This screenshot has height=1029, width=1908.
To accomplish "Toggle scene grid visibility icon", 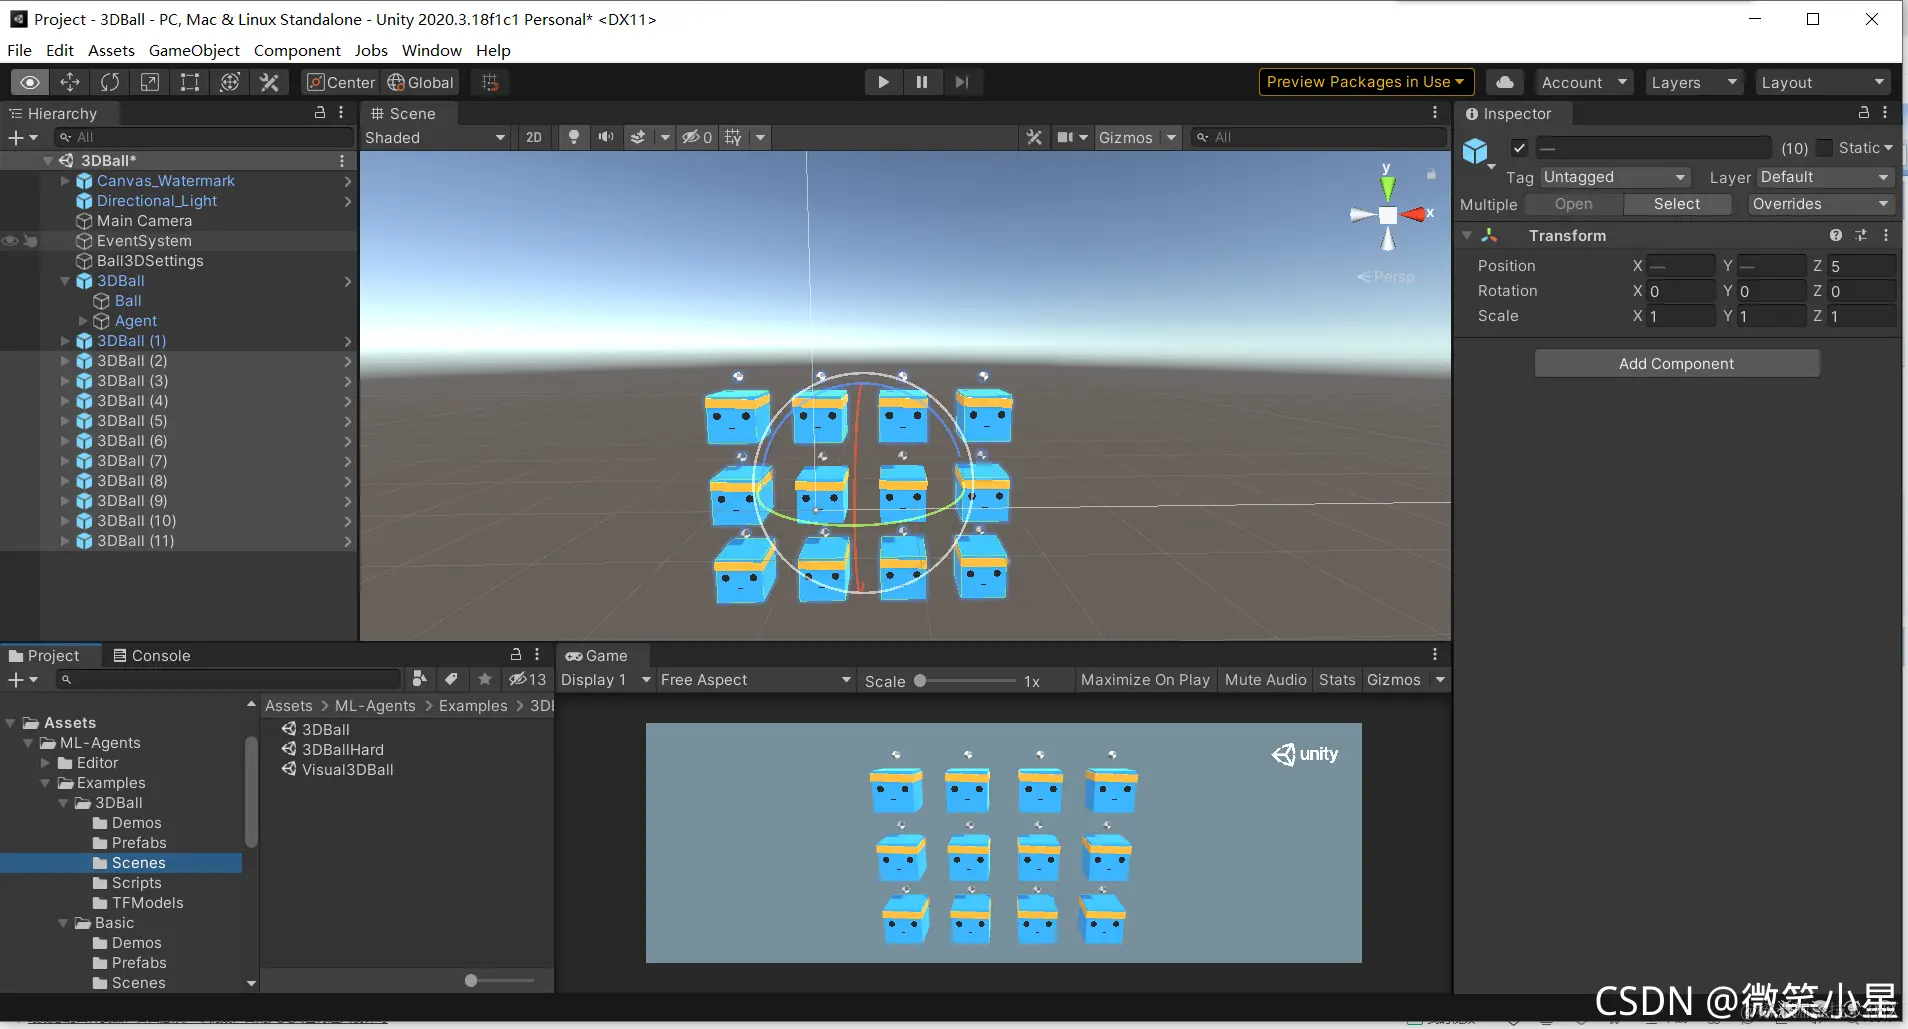I will pyautogui.click(x=733, y=137).
